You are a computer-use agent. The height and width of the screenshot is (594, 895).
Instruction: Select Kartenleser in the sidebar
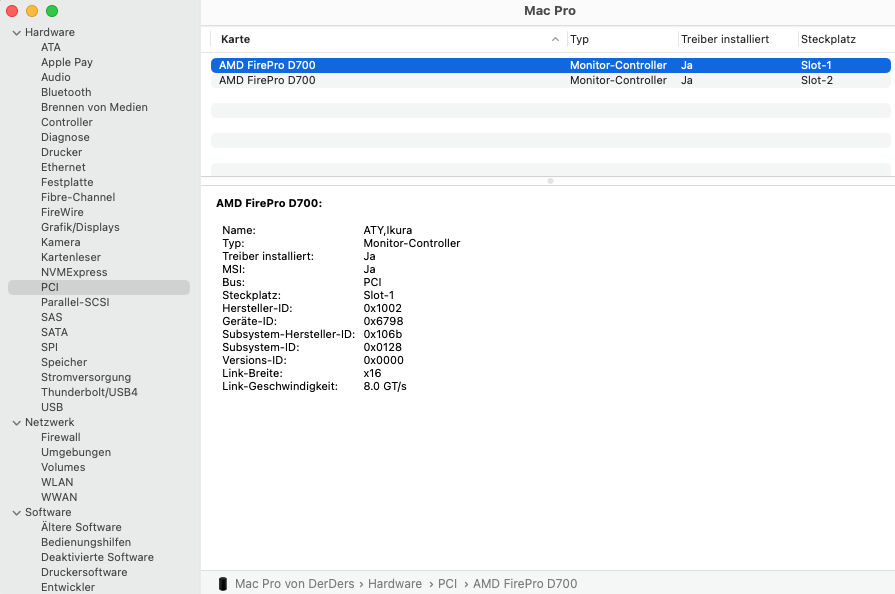[71, 257]
